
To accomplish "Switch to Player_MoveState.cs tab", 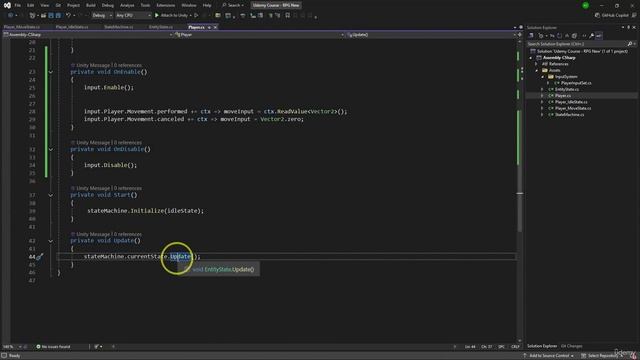I will (x=22, y=27).
